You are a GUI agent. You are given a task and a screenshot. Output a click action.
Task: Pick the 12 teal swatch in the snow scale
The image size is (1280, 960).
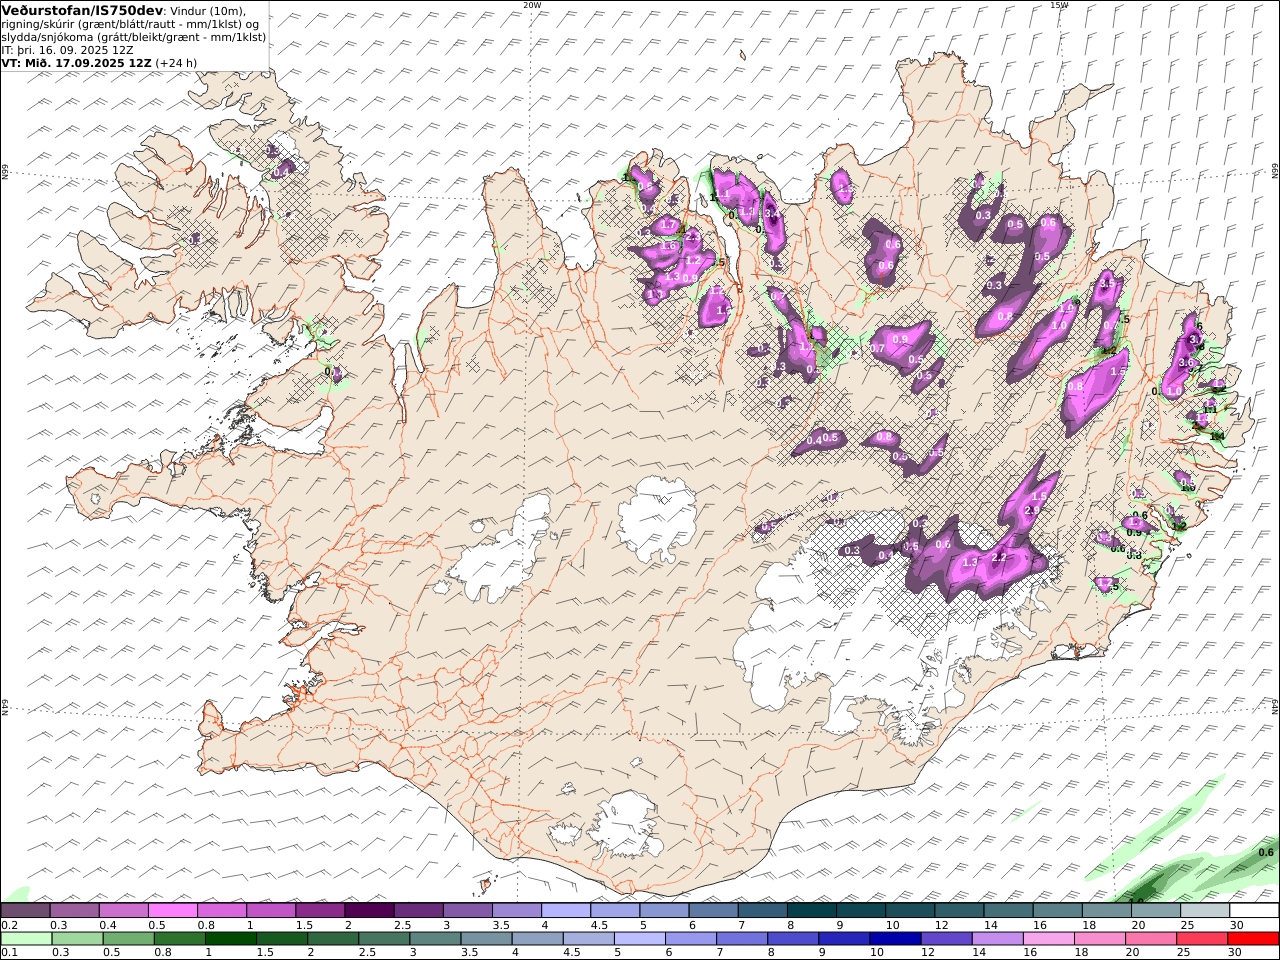pyautogui.click(x=958, y=911)
